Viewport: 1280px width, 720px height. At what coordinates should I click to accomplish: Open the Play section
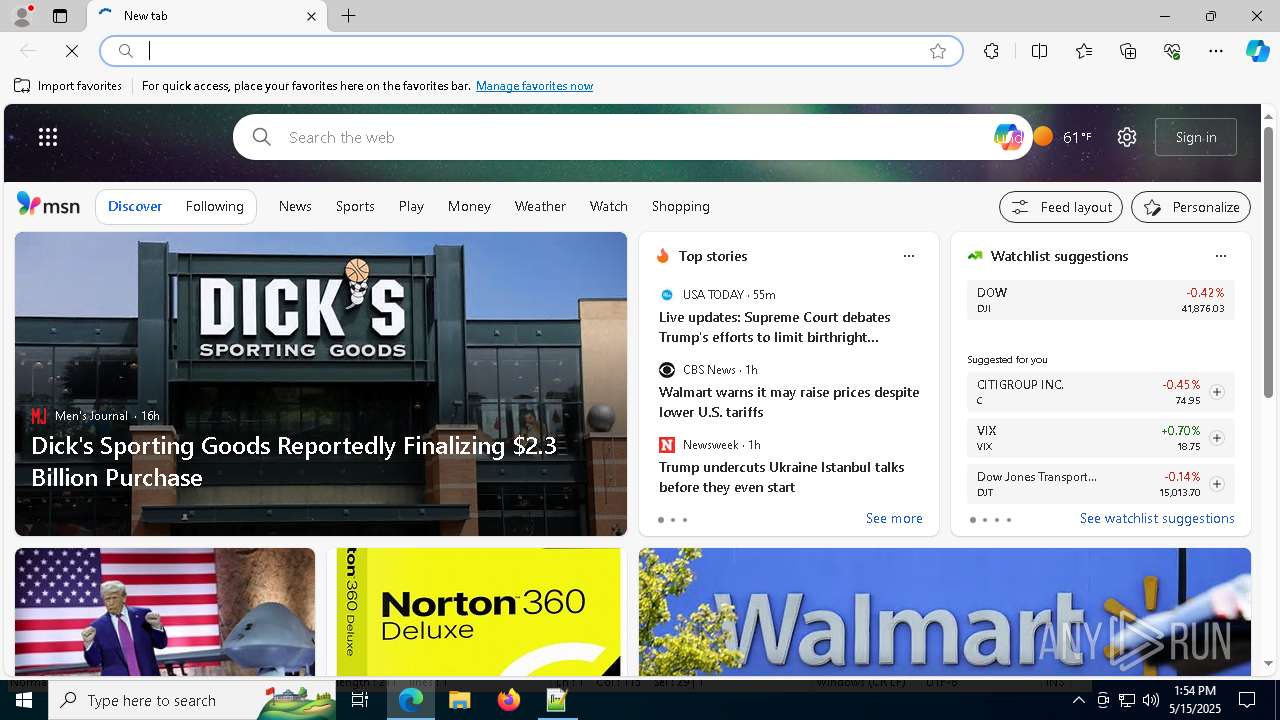411,206
